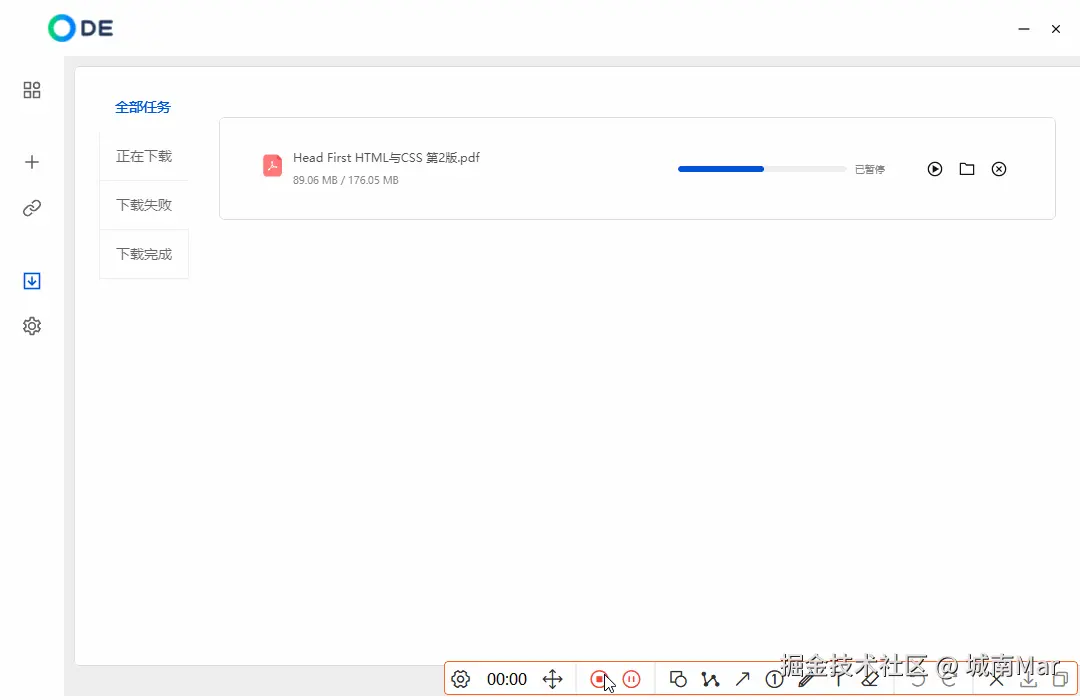
Task: Open download folder for the PDF
Action: point(967,169)
